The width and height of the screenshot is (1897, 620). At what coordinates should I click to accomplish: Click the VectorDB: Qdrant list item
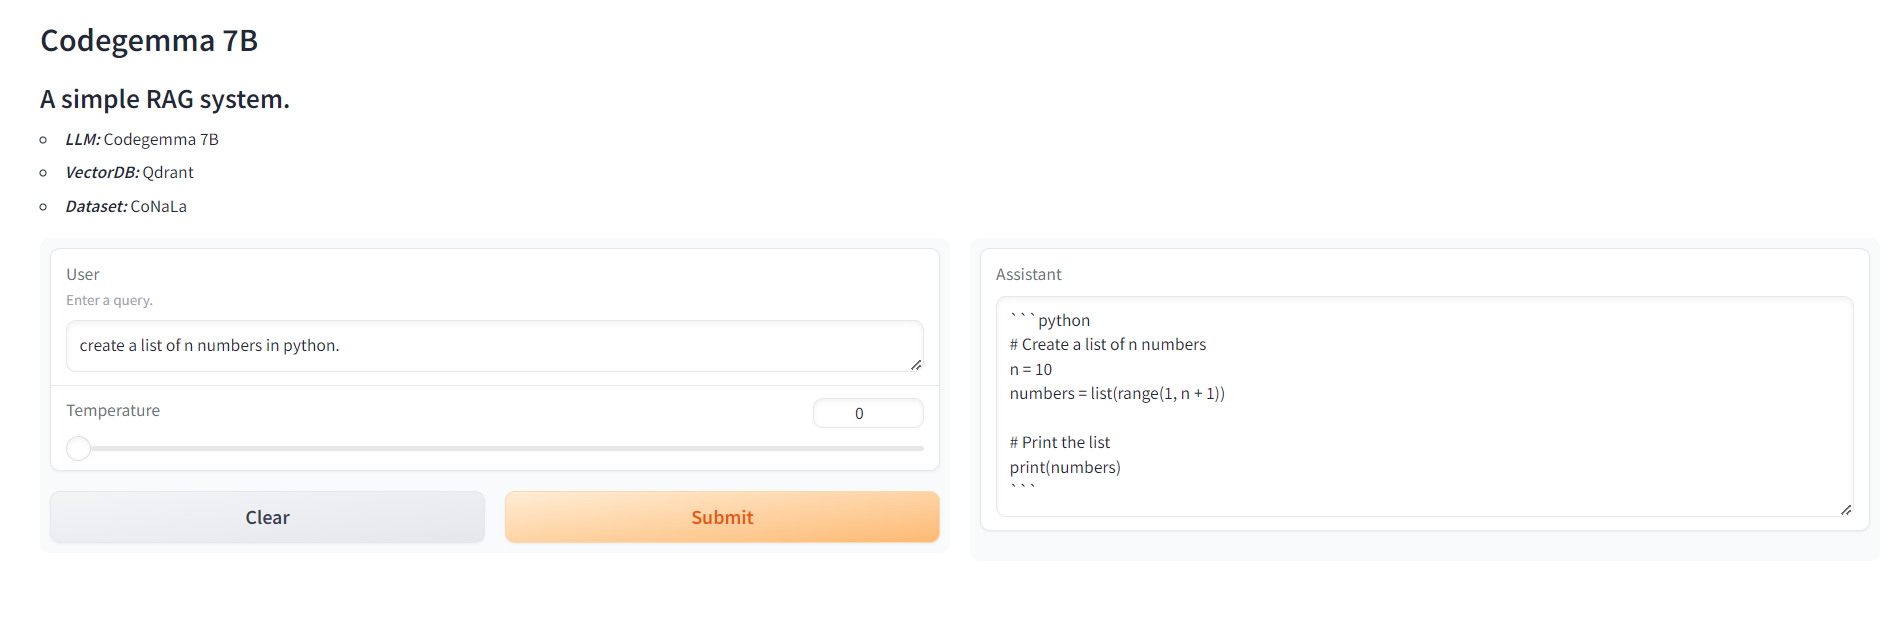coord(130,173)
